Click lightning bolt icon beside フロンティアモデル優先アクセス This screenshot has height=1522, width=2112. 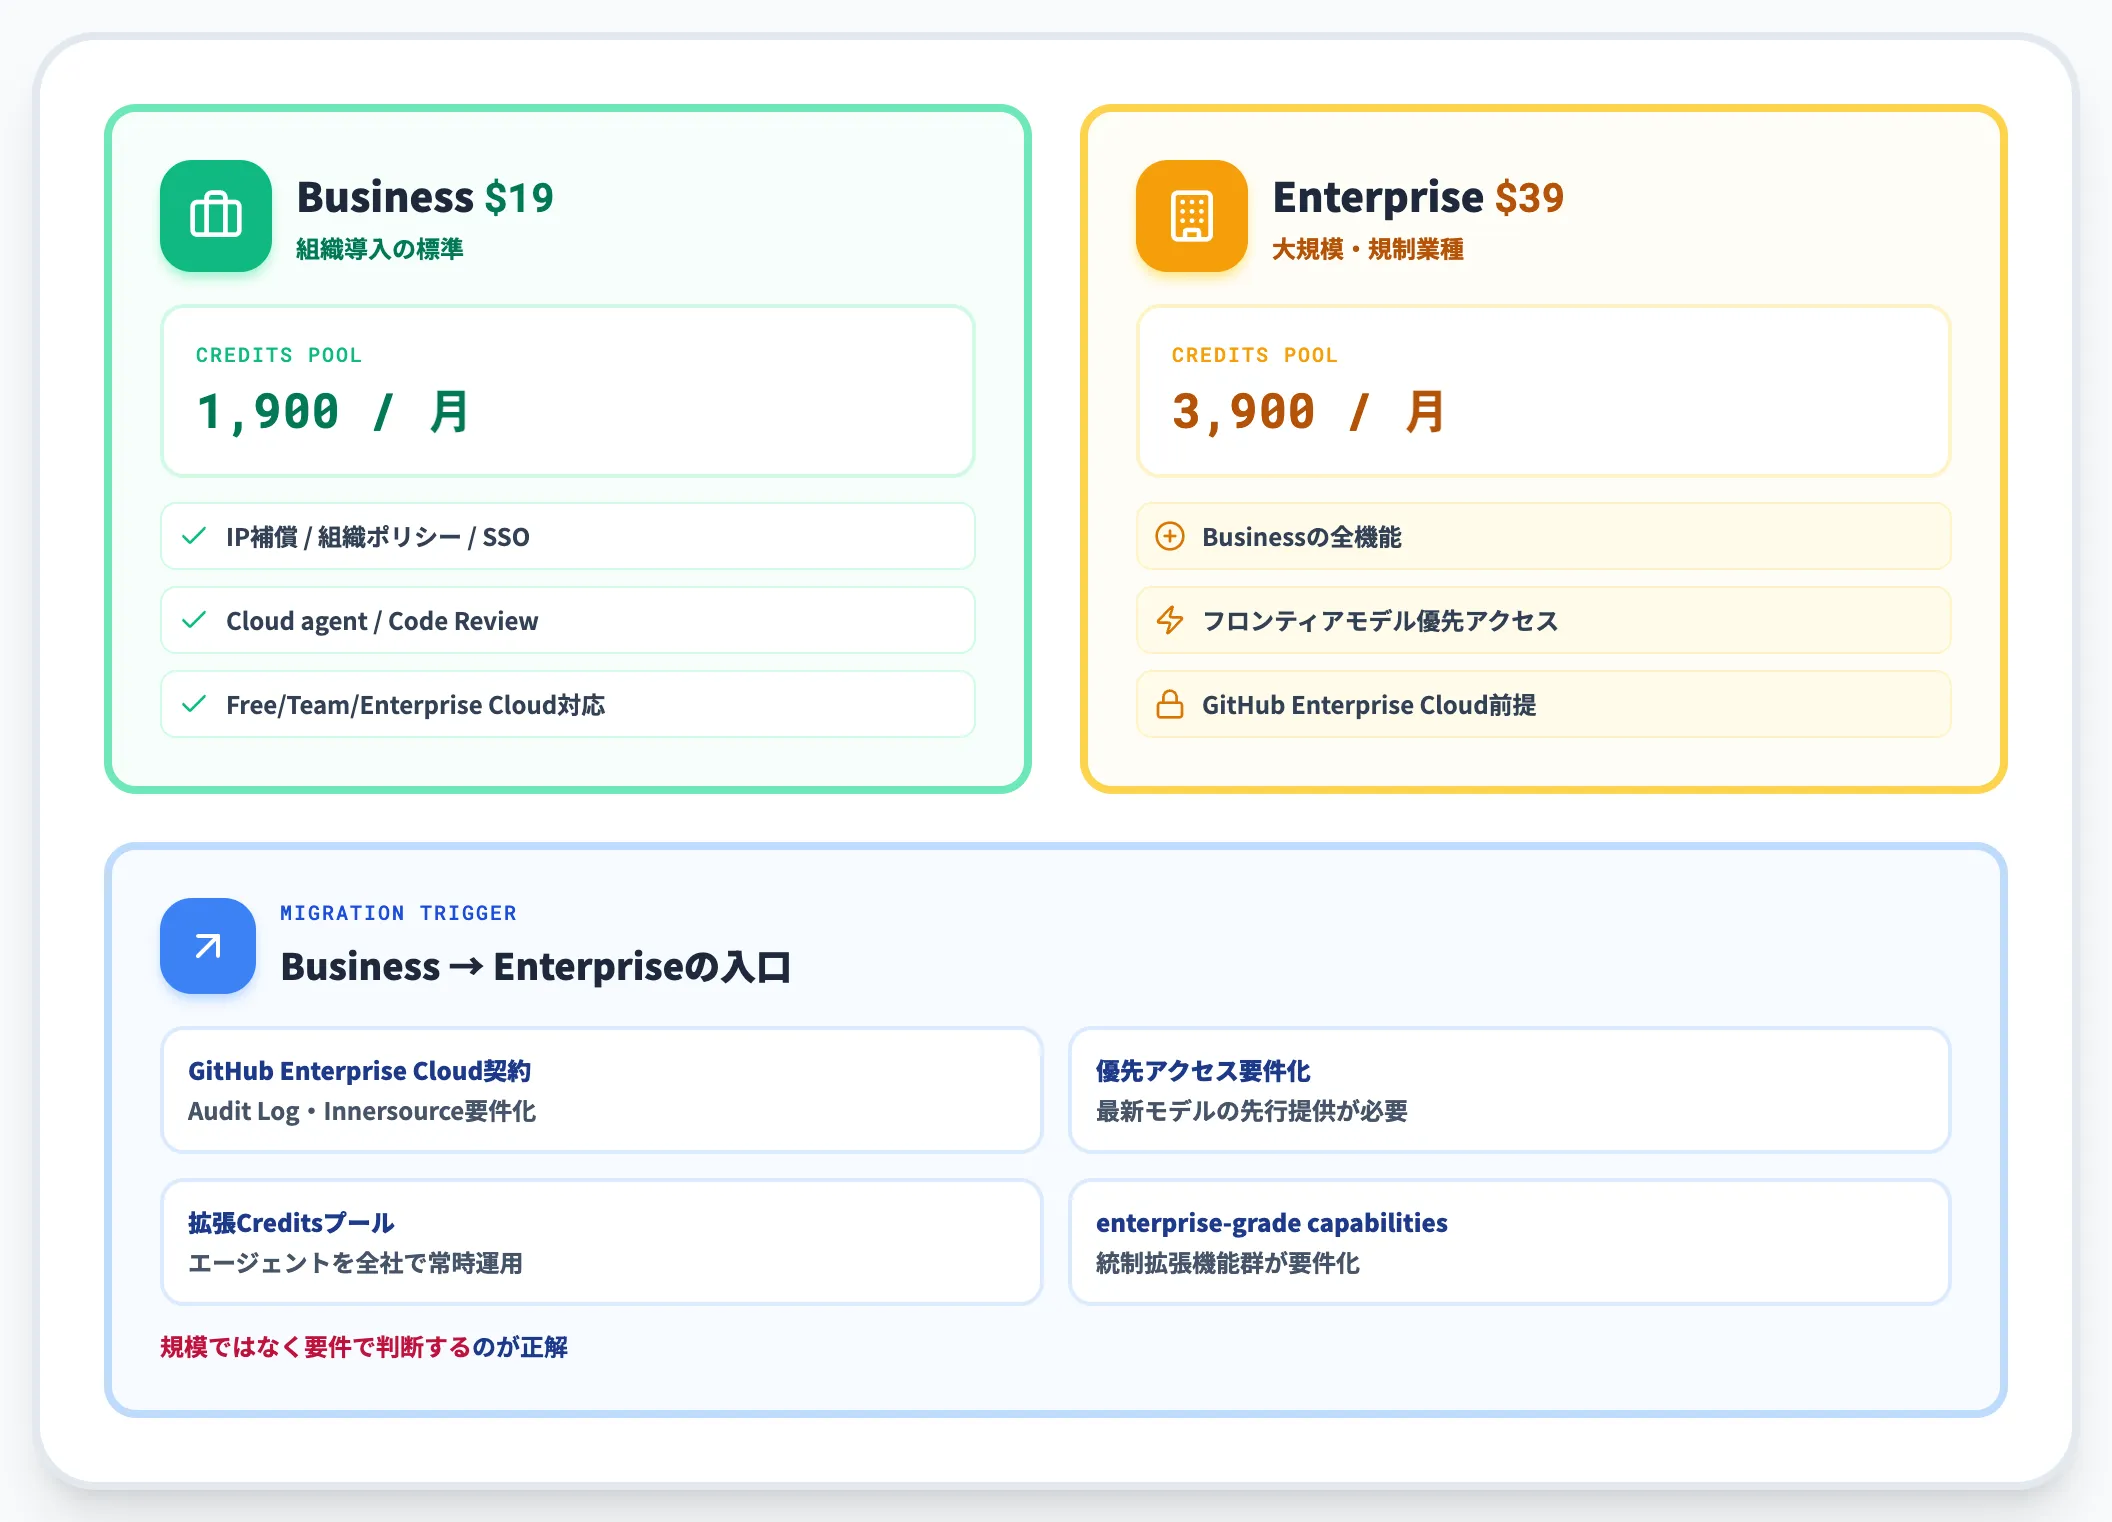point(1170,620)
